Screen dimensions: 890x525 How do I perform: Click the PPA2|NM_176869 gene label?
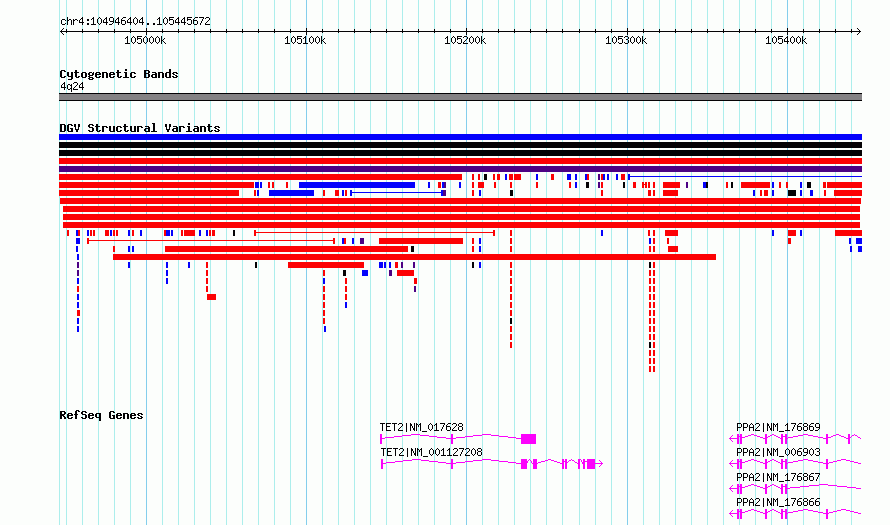point(778,427)
